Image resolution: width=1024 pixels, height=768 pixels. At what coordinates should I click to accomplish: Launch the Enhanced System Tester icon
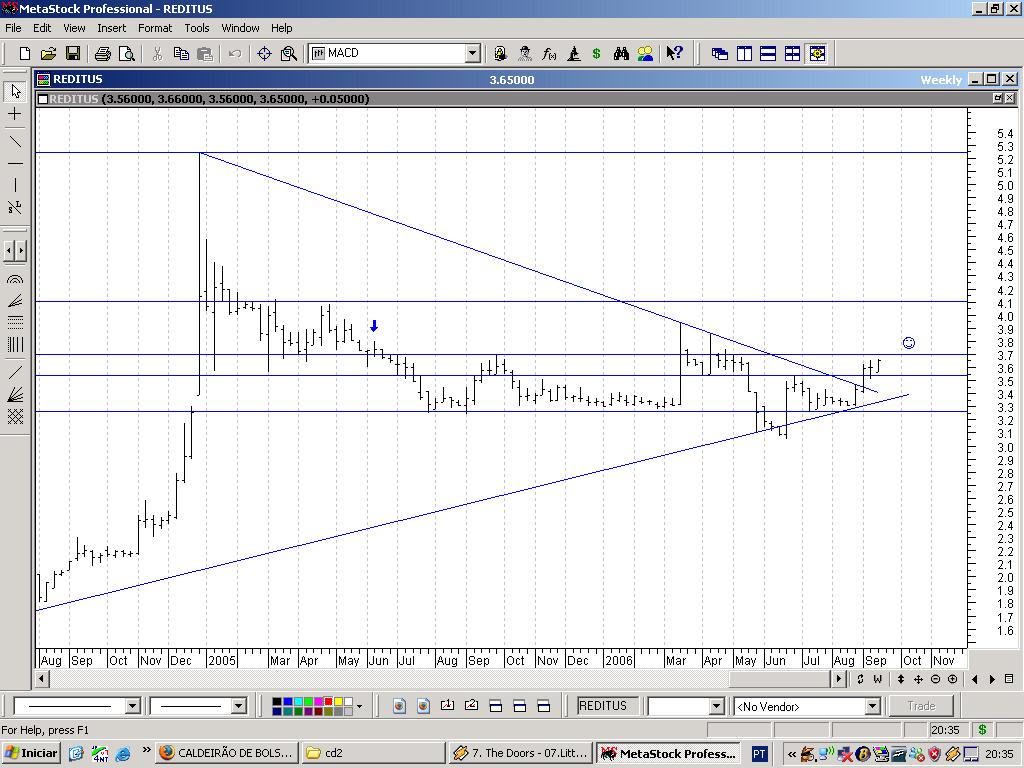click(x=573, y=54)
